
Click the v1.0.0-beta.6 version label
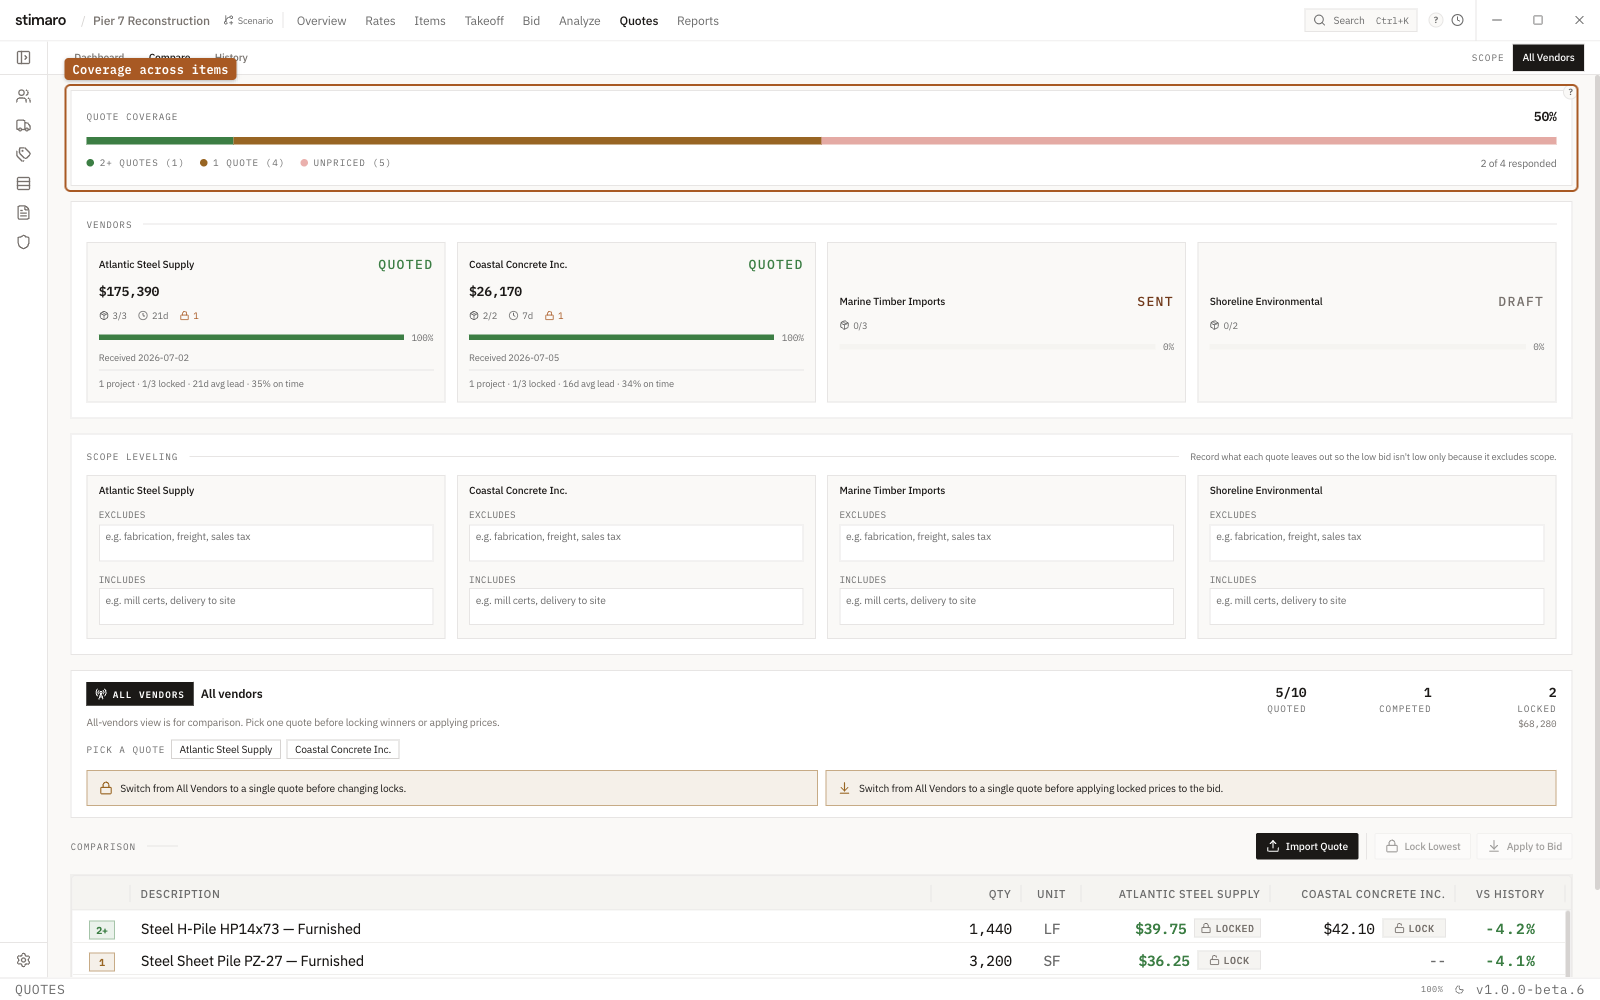point(1530,990)
